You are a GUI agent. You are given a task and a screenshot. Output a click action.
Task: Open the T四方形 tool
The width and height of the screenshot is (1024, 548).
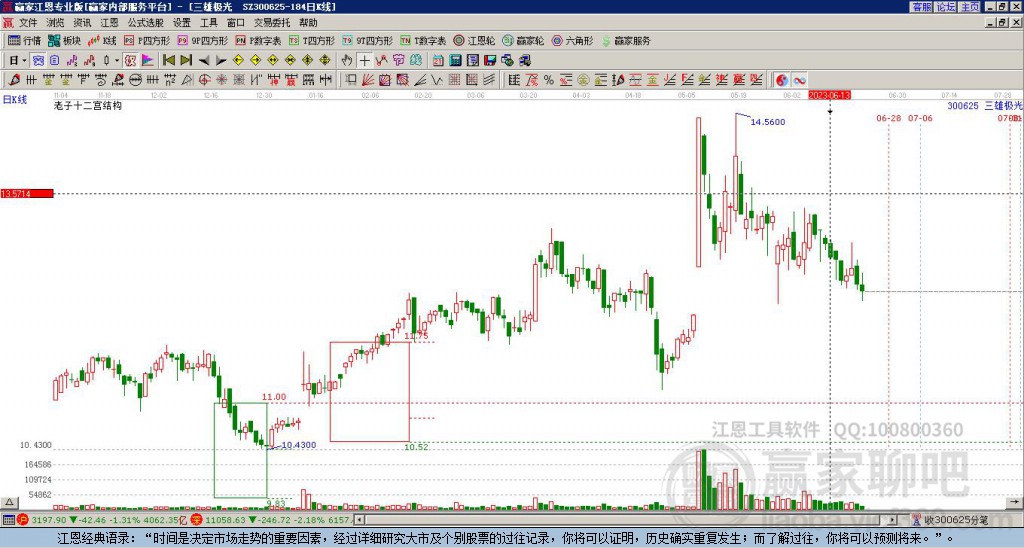[312, 40]
